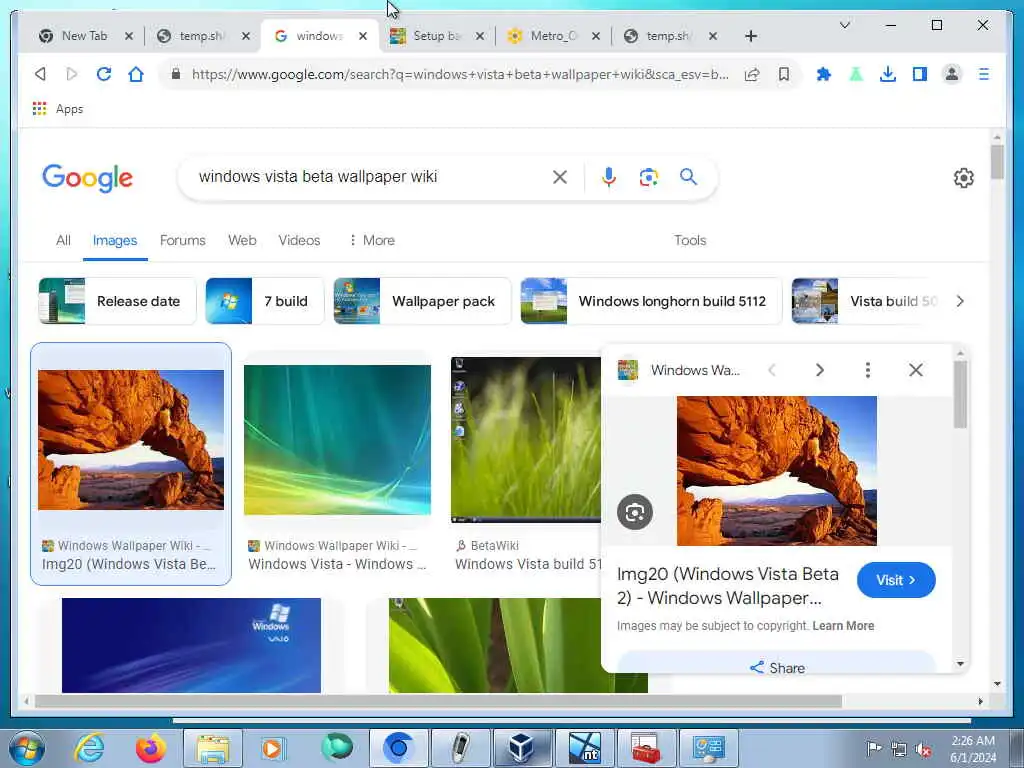The width and height of the screenshot is (1024, 768).
Task: Open Windows Explorer folder in taskbar
Action: tap(213, 748)
